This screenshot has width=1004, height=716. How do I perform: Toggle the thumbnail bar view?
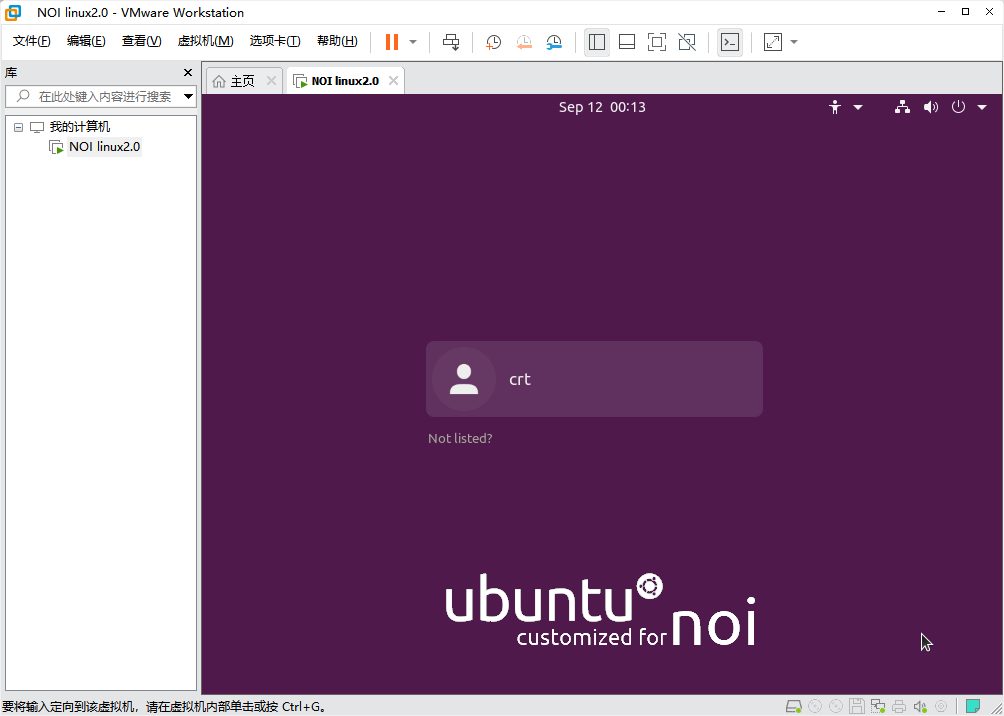[x=627, y=42]
